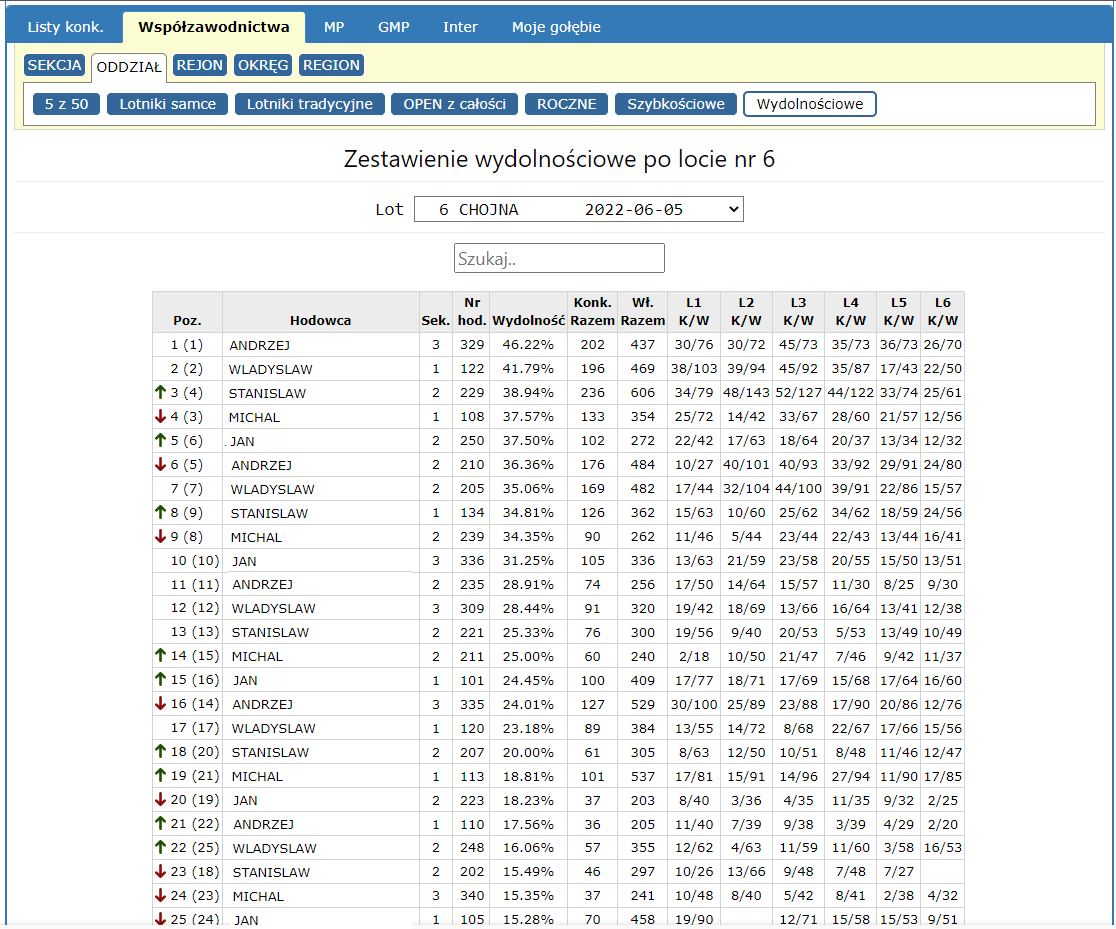The image size is (1116, 929).
Task: Switch to the SEKCJA level
Action: click(x=55, y=65)
